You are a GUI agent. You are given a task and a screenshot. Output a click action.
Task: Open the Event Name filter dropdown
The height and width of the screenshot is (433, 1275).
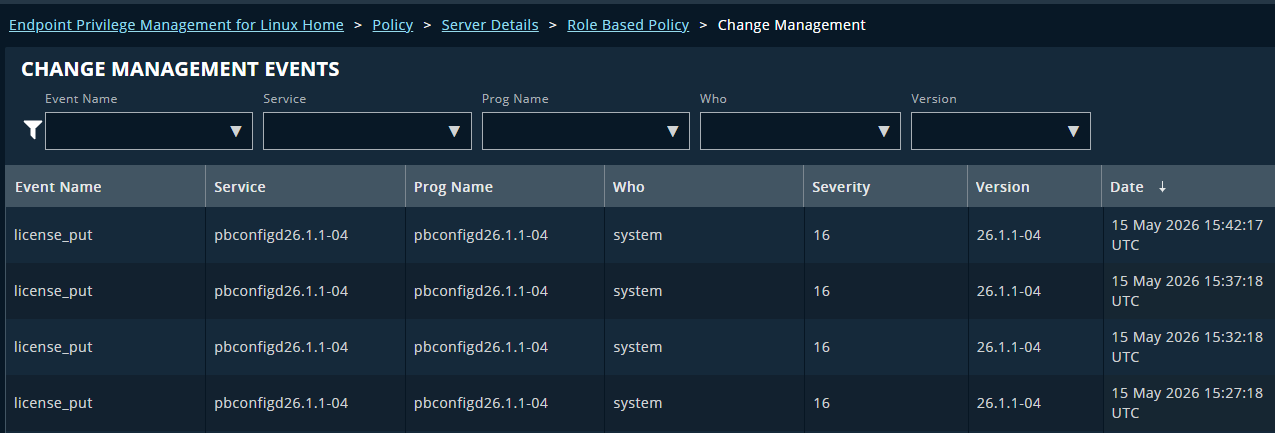pyautogui.click(x=149, y=131)
